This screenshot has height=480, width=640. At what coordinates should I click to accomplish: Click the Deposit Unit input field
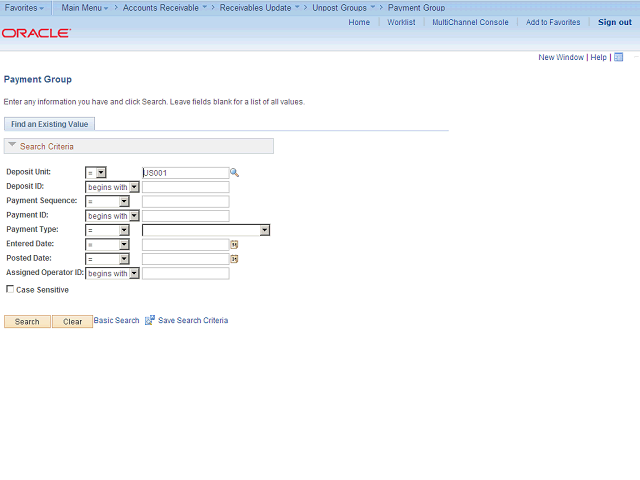click(186, 173)
